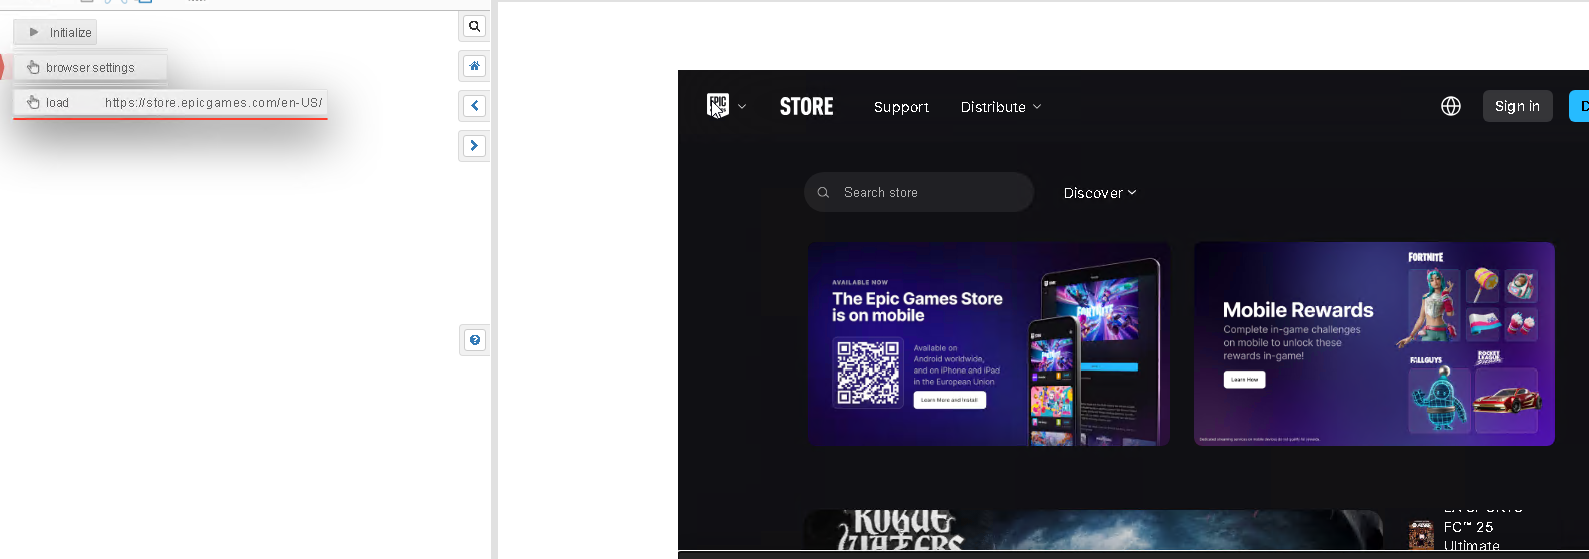The height and width of the screenshot is (559, 1589).
Task: Select the load URL step
Action: coord(168,102)
